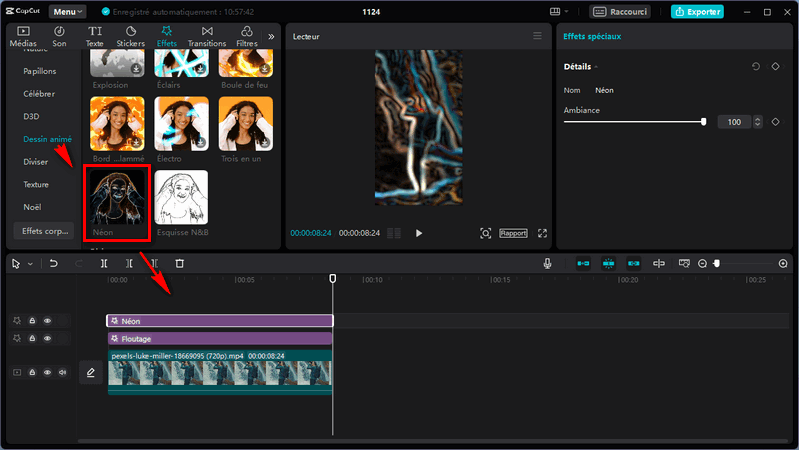Click the Ambiance slider handle

coord(704,122)
